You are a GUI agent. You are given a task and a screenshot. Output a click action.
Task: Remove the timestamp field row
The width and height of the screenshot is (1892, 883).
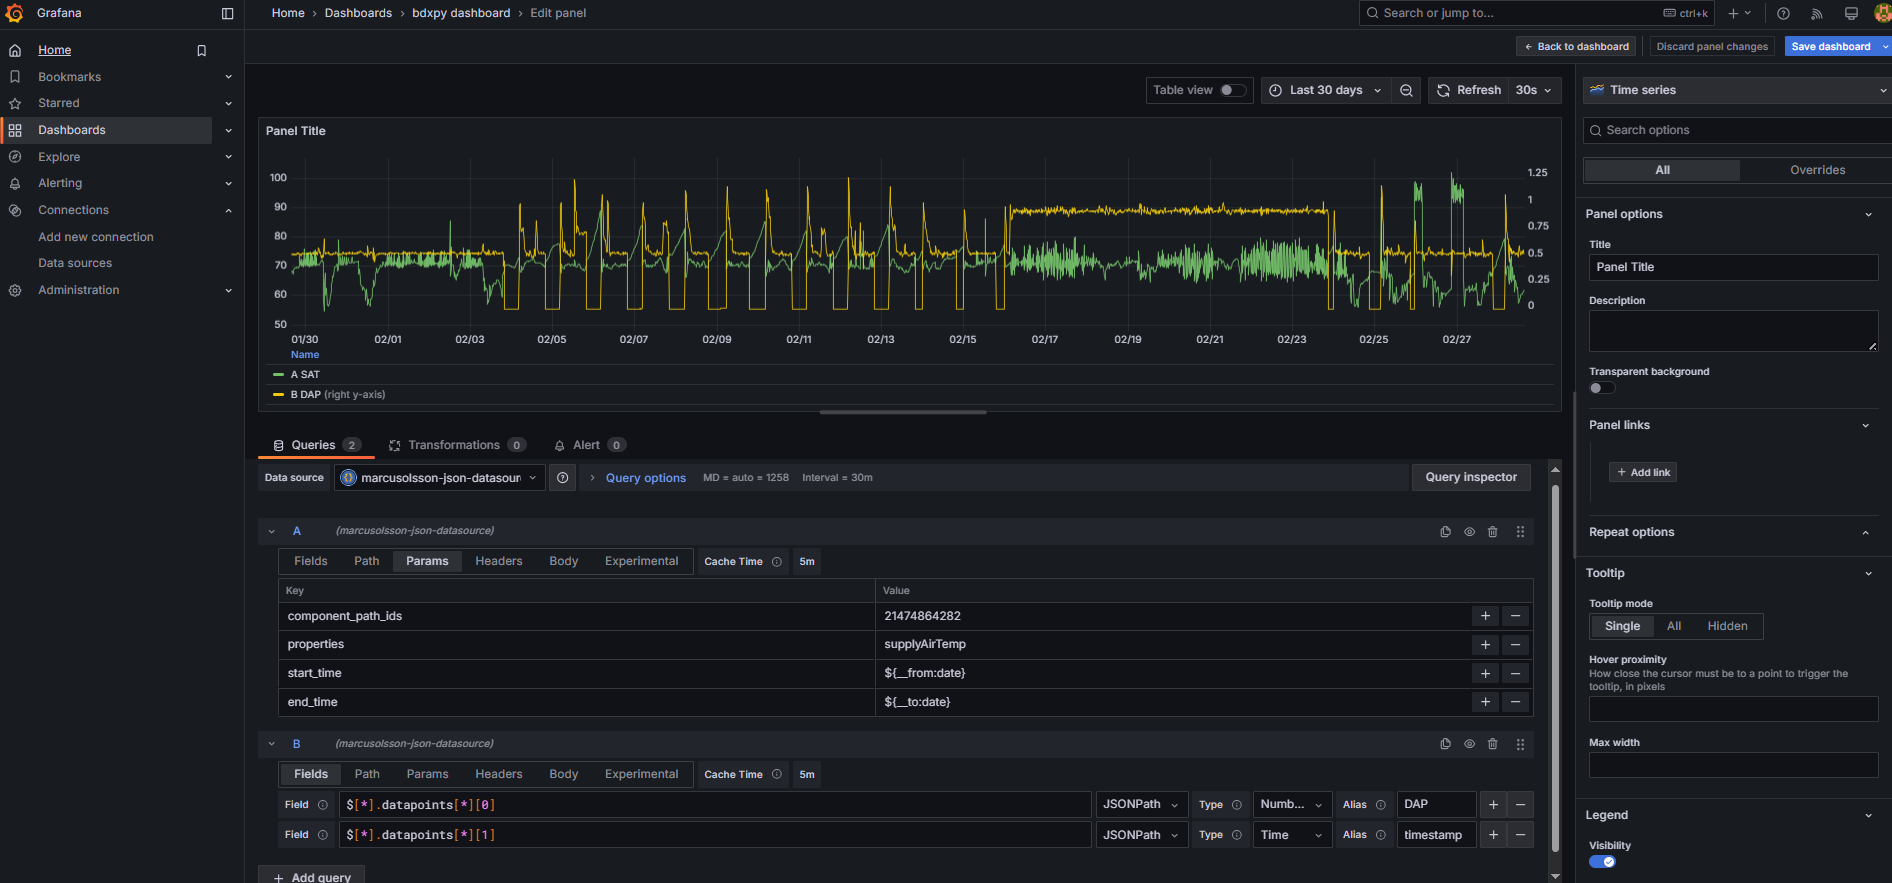1521,835
